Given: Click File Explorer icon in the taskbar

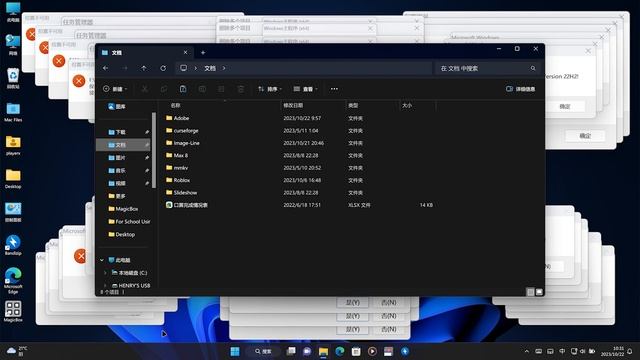Looking at the screenshot, I should (323, 351).
